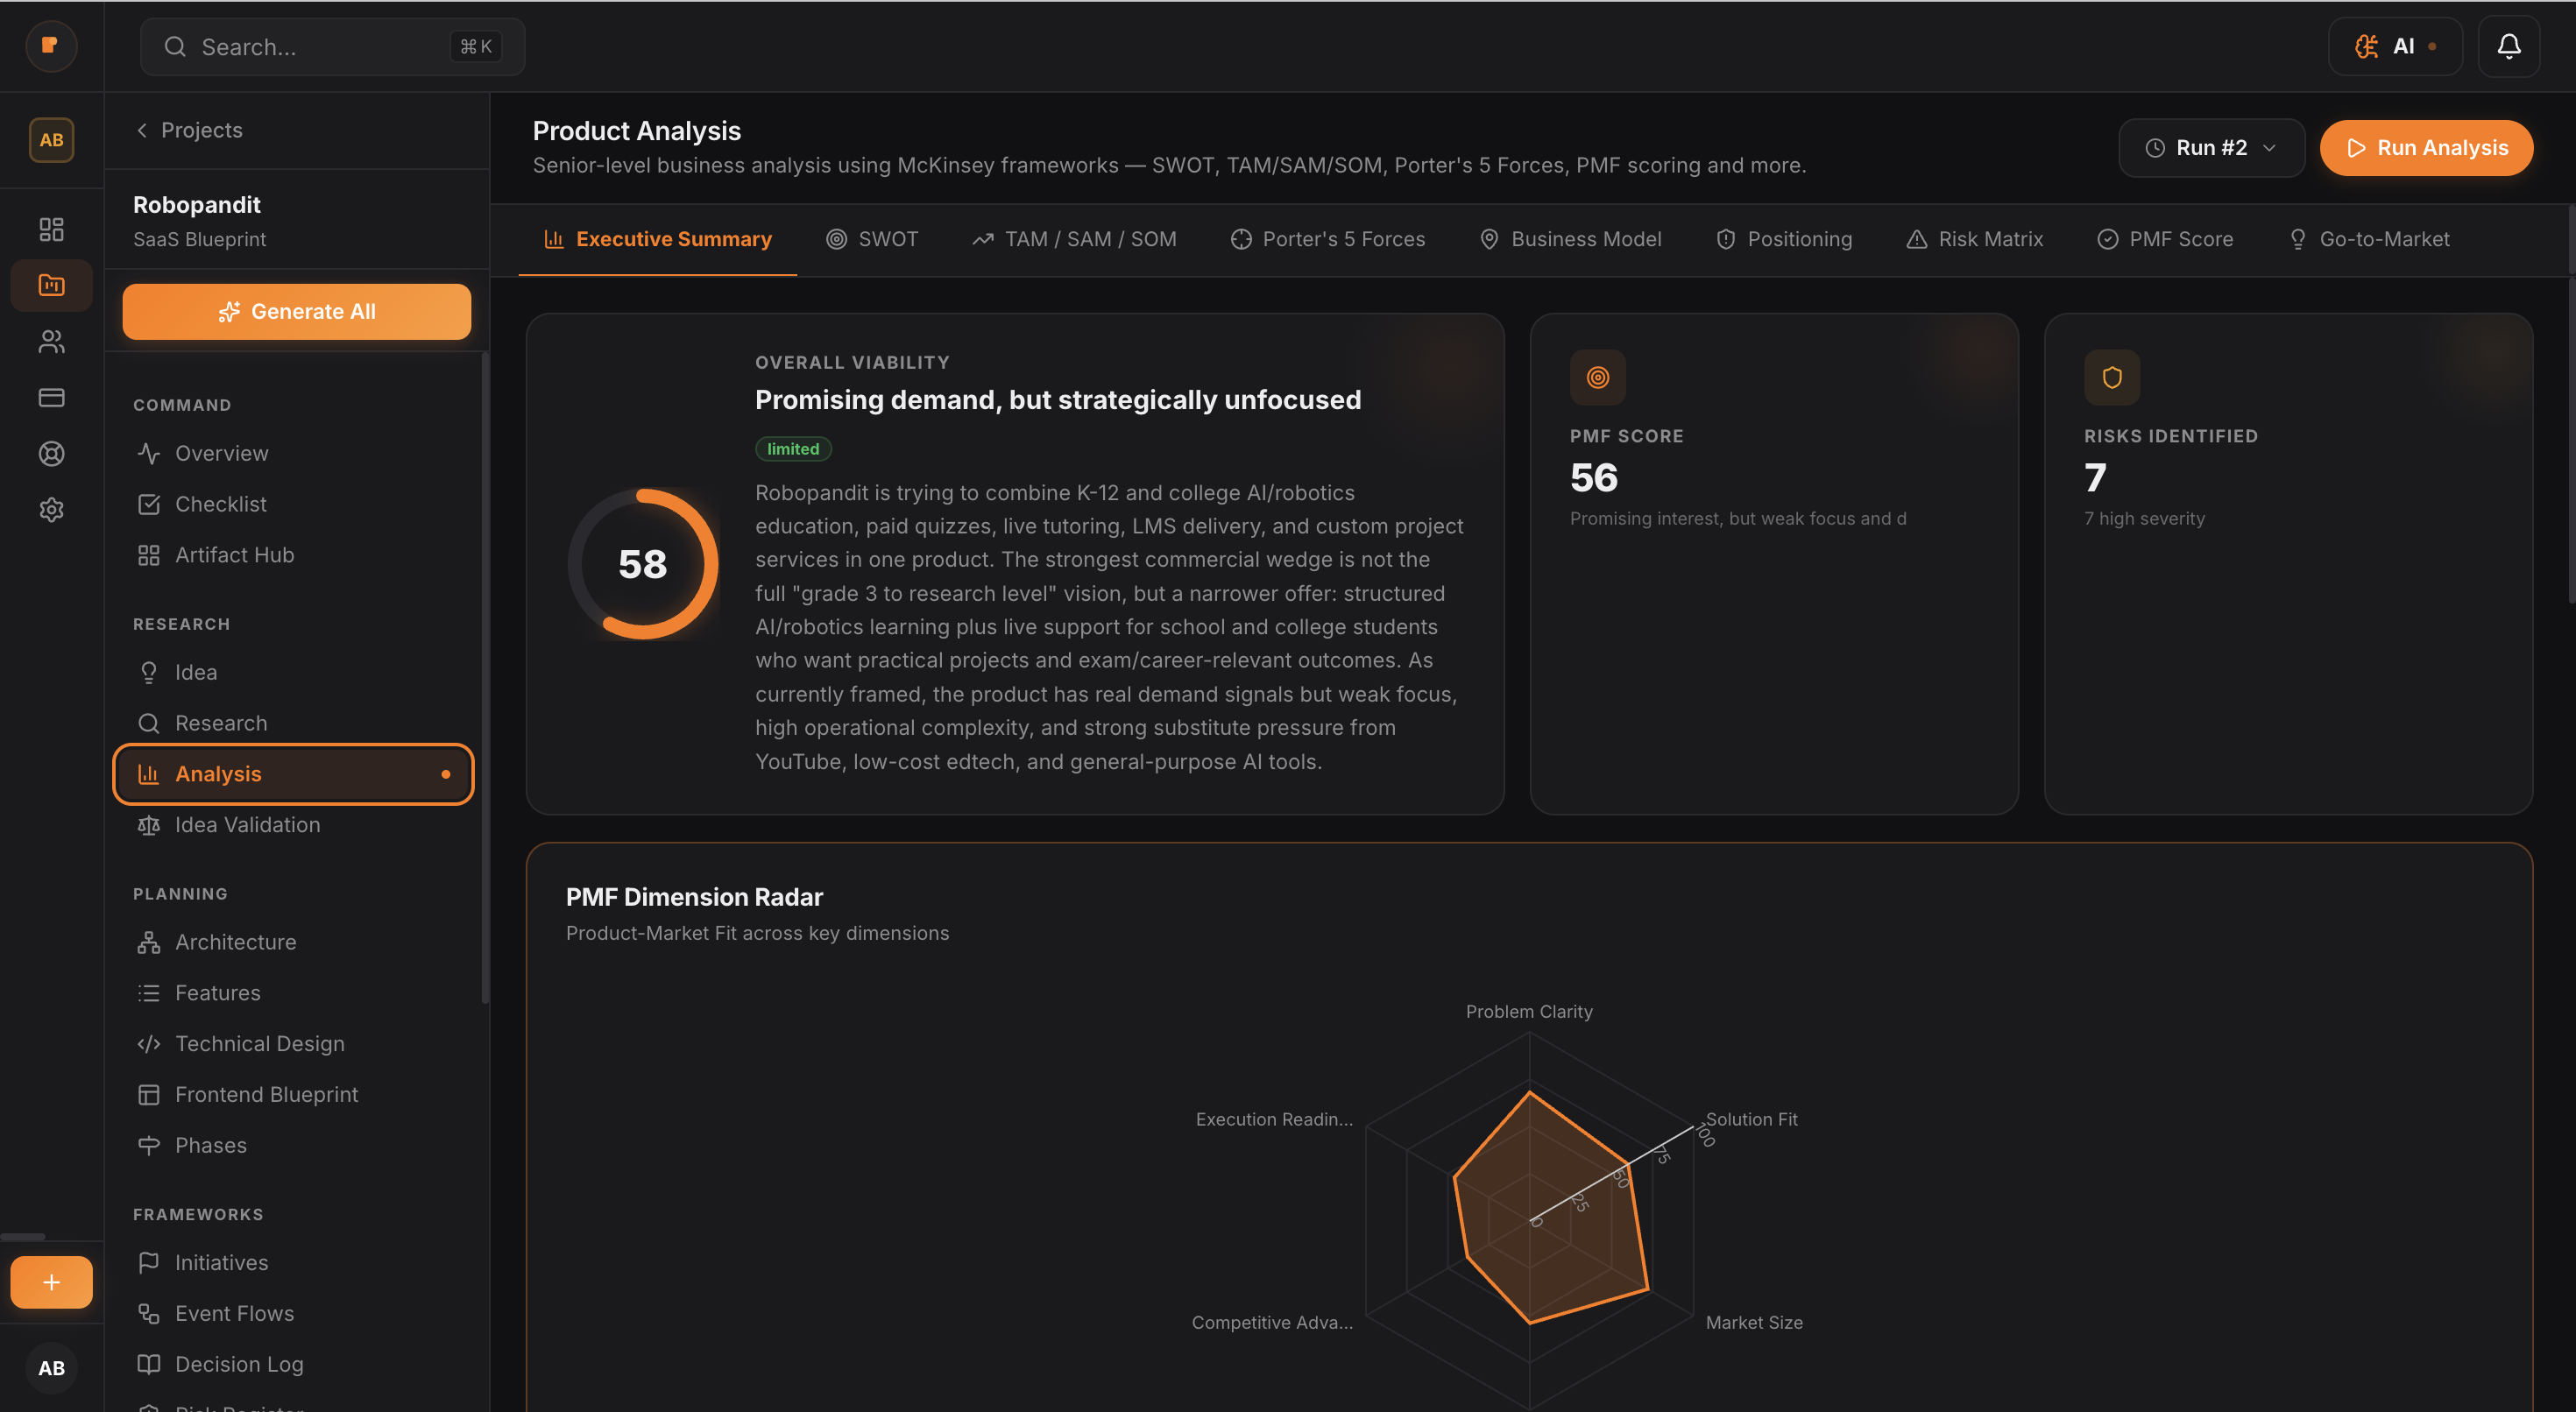Open the Event Flows framework
The height and width of the screenshot is (1412, 2576).
234,1313
